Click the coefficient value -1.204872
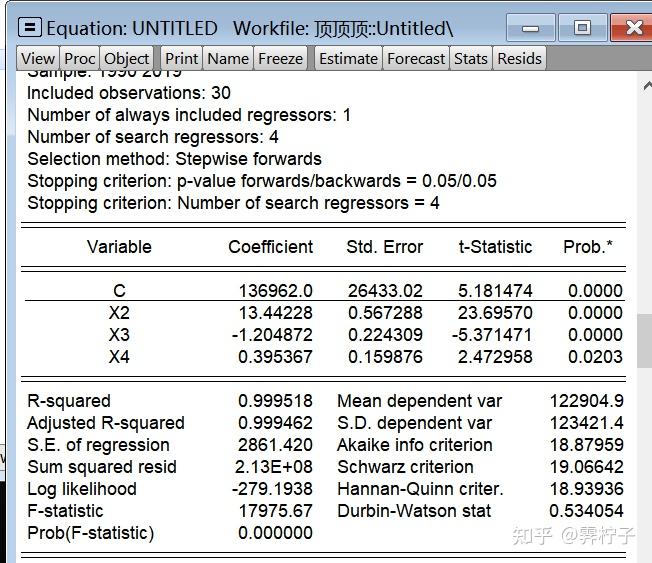The height and width of the screenshot is (563, 652). click(x=272, y=335)
